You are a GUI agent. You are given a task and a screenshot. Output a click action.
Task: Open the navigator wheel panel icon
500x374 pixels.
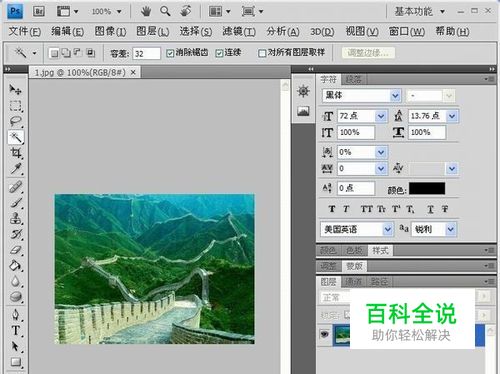pyautogui.click(x=303, y=91)
